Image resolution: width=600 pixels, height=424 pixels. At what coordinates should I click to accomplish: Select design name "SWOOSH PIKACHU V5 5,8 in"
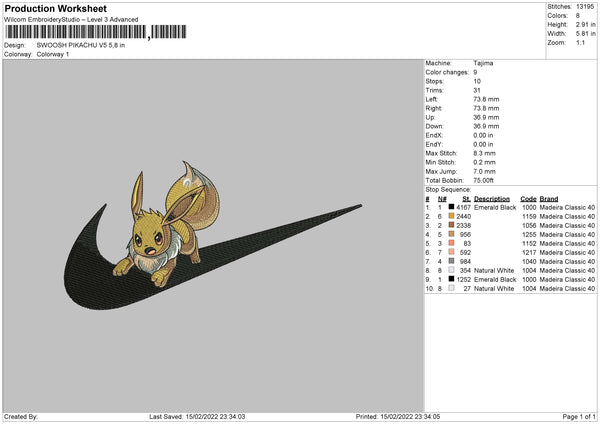[x=81, y=45]
